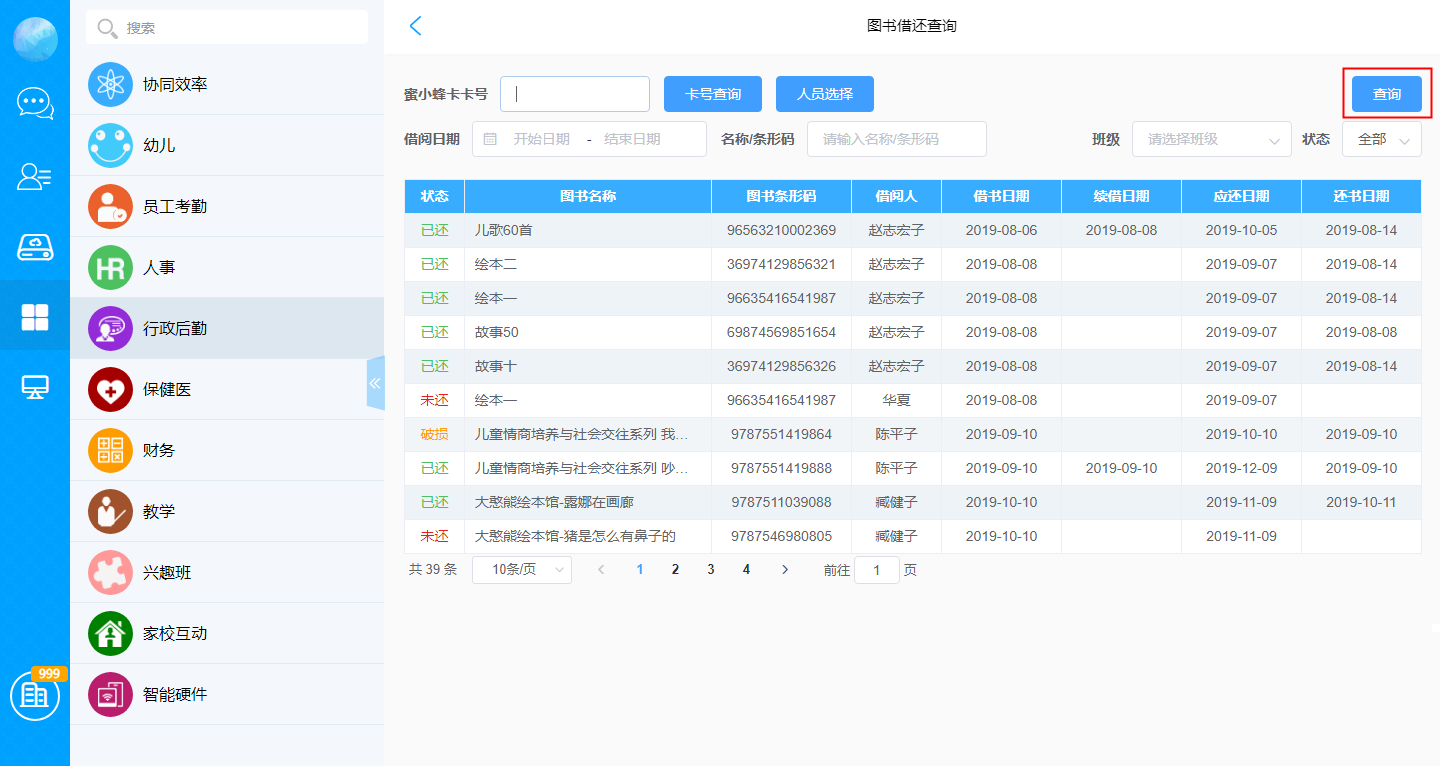Viewport: 1440px width, 766px height.
Task: Click the jump-to page number field
Action: 877,570
